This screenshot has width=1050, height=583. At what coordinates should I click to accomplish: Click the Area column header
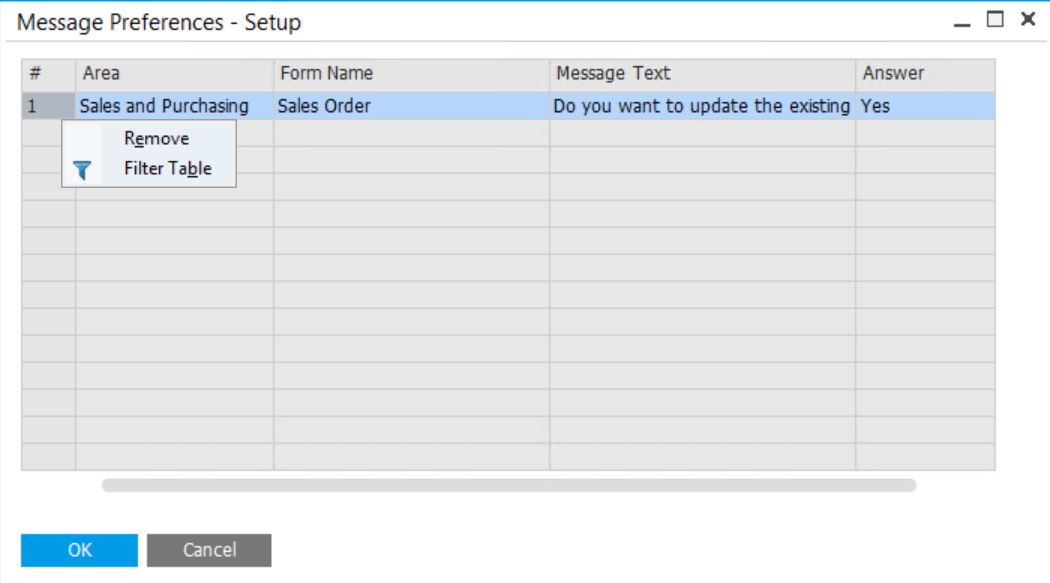click(174, 74)
